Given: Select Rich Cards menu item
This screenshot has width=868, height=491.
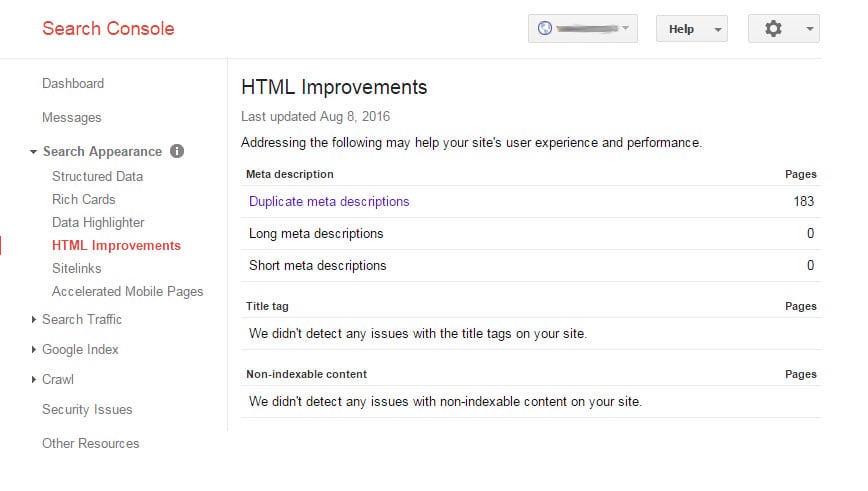Looking at the screenshot, I should click(84, 199).
